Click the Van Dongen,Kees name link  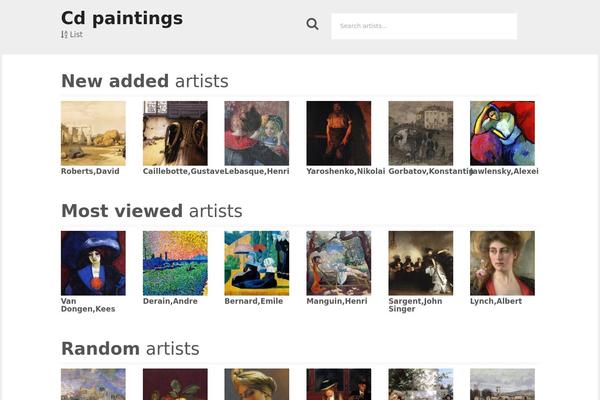88,305
